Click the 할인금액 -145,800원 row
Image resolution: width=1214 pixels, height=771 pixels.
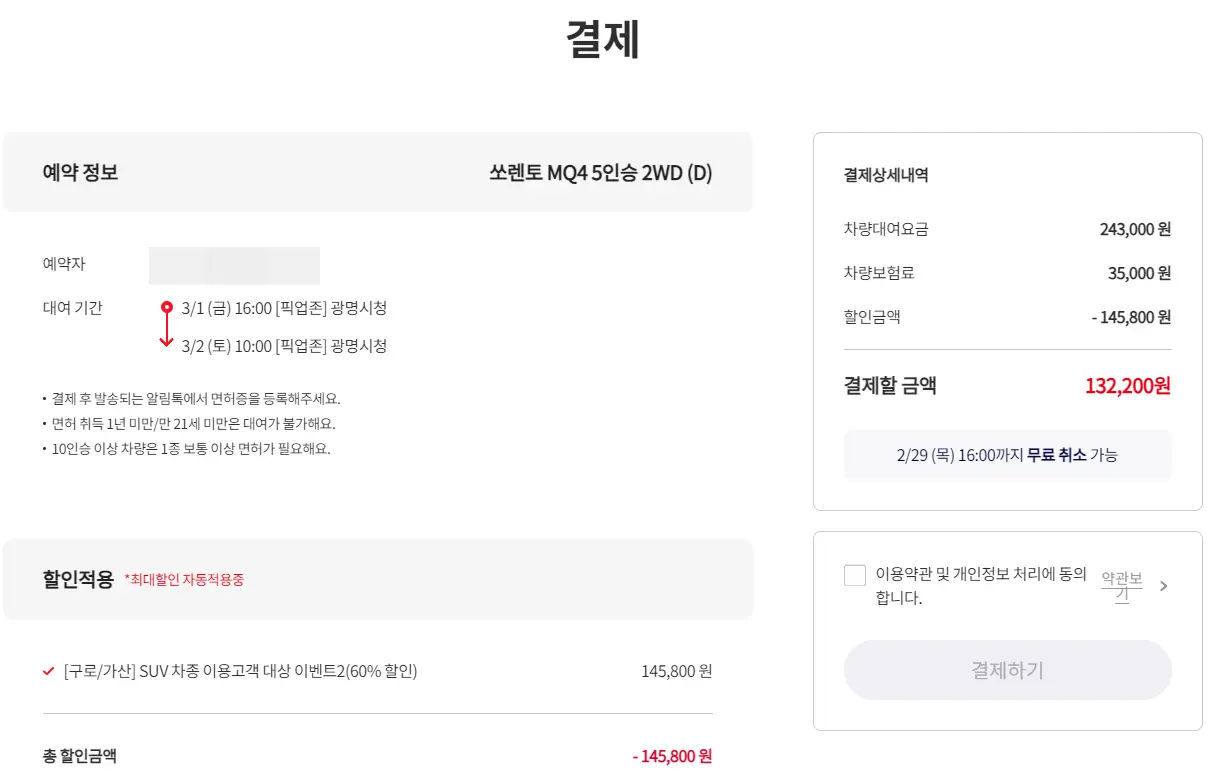1007,317
